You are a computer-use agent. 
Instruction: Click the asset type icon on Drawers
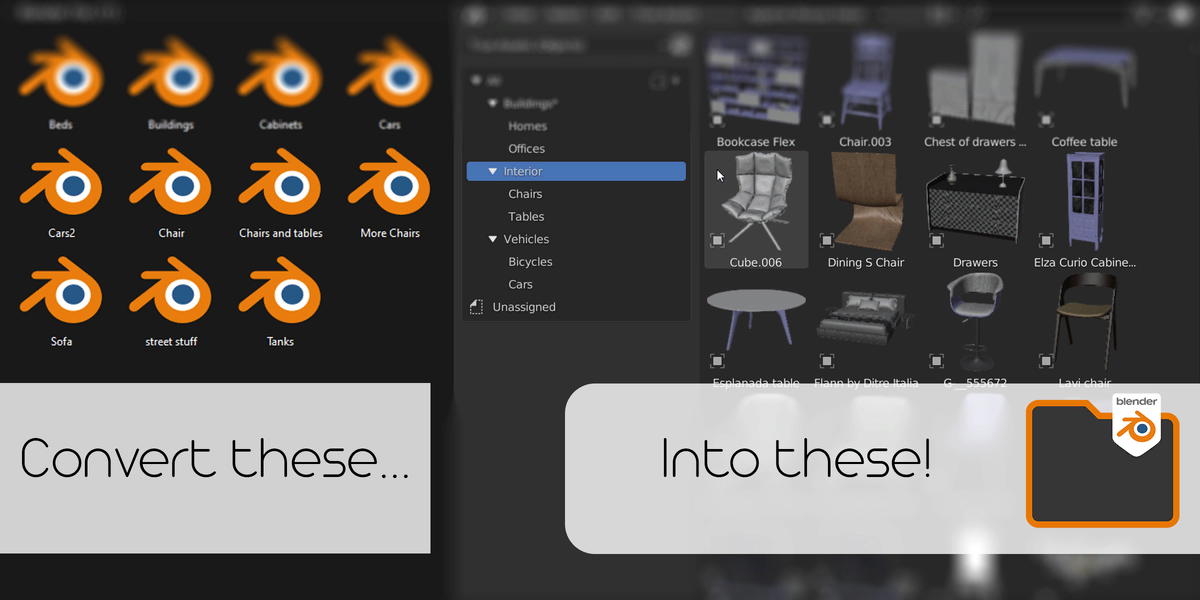(x=937, y=240)
